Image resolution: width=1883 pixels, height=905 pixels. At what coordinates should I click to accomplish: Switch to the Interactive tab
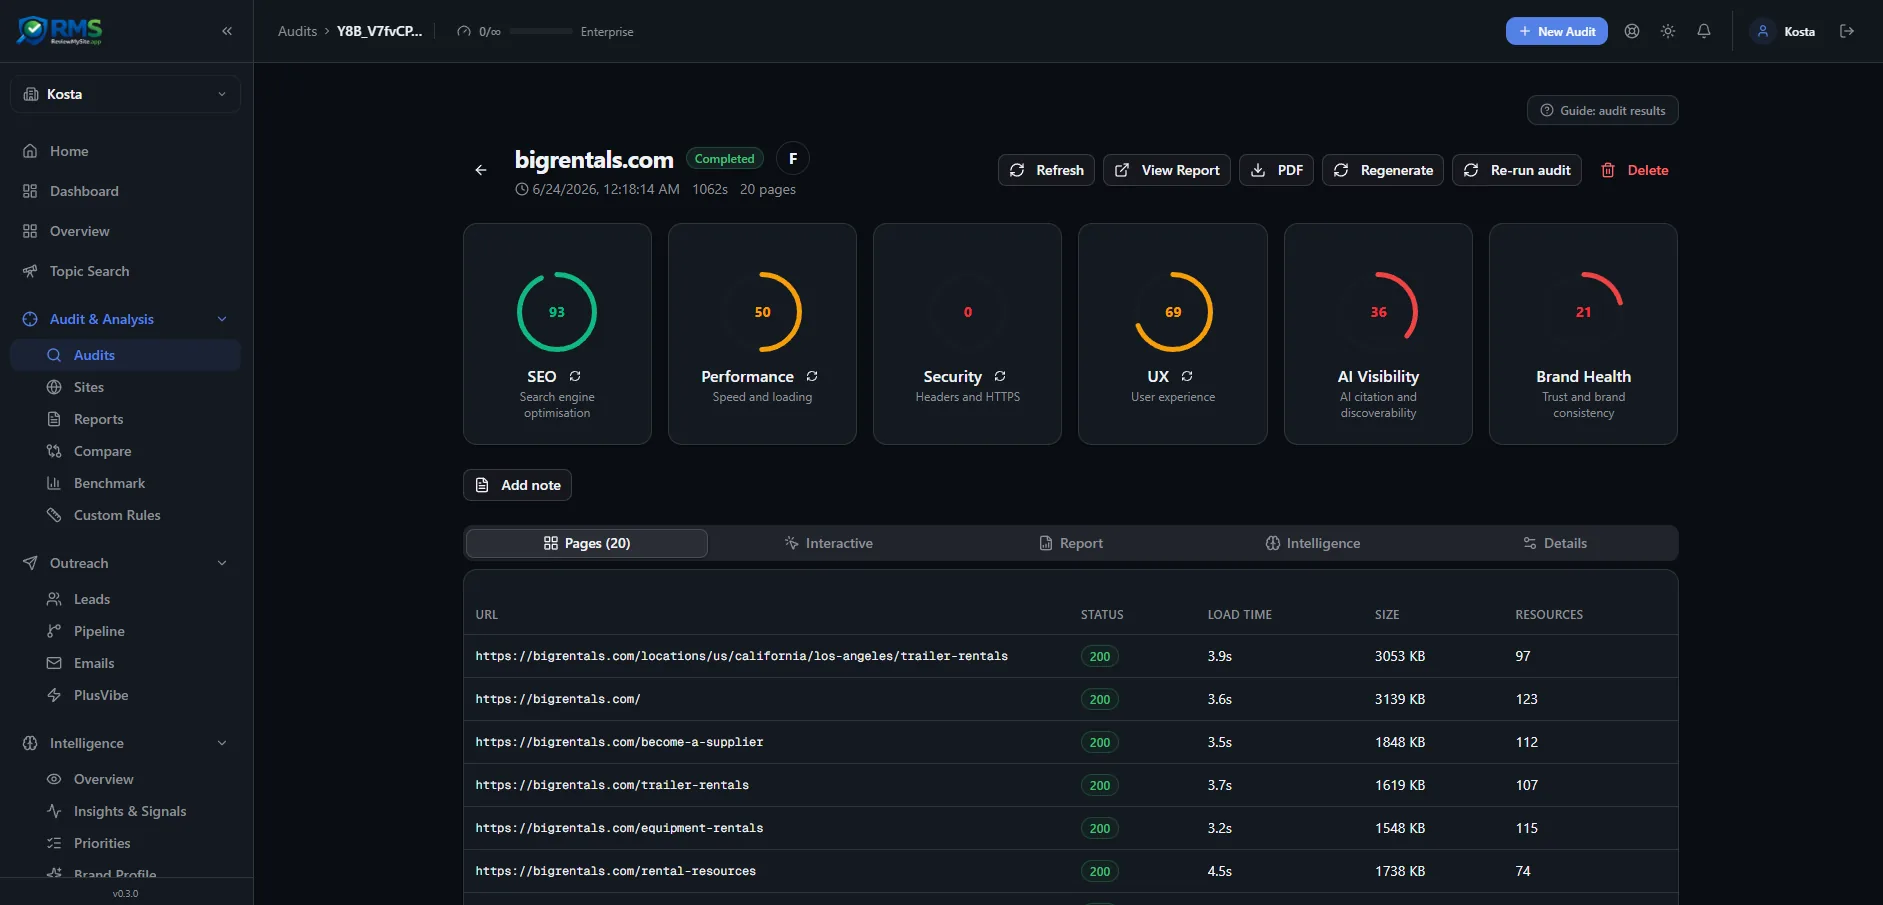(x=829, y=543)
